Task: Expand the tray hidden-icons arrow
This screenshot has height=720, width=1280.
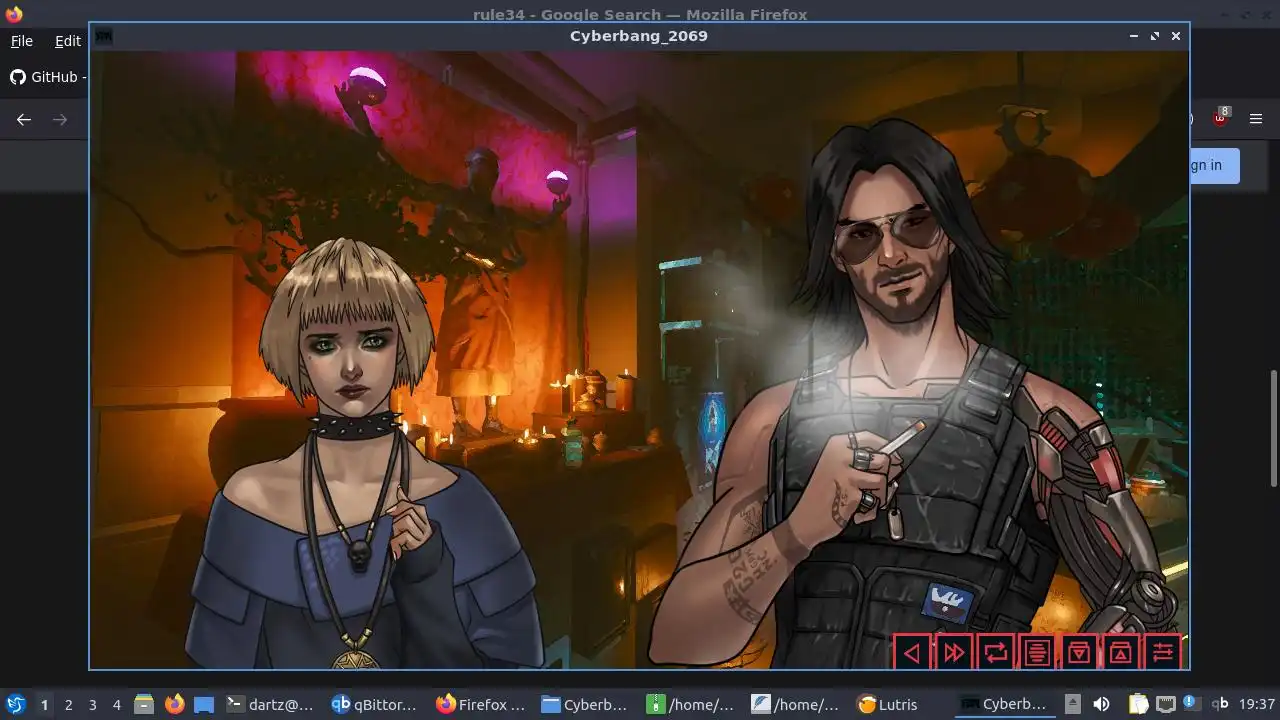Action: coord(1071,704)
